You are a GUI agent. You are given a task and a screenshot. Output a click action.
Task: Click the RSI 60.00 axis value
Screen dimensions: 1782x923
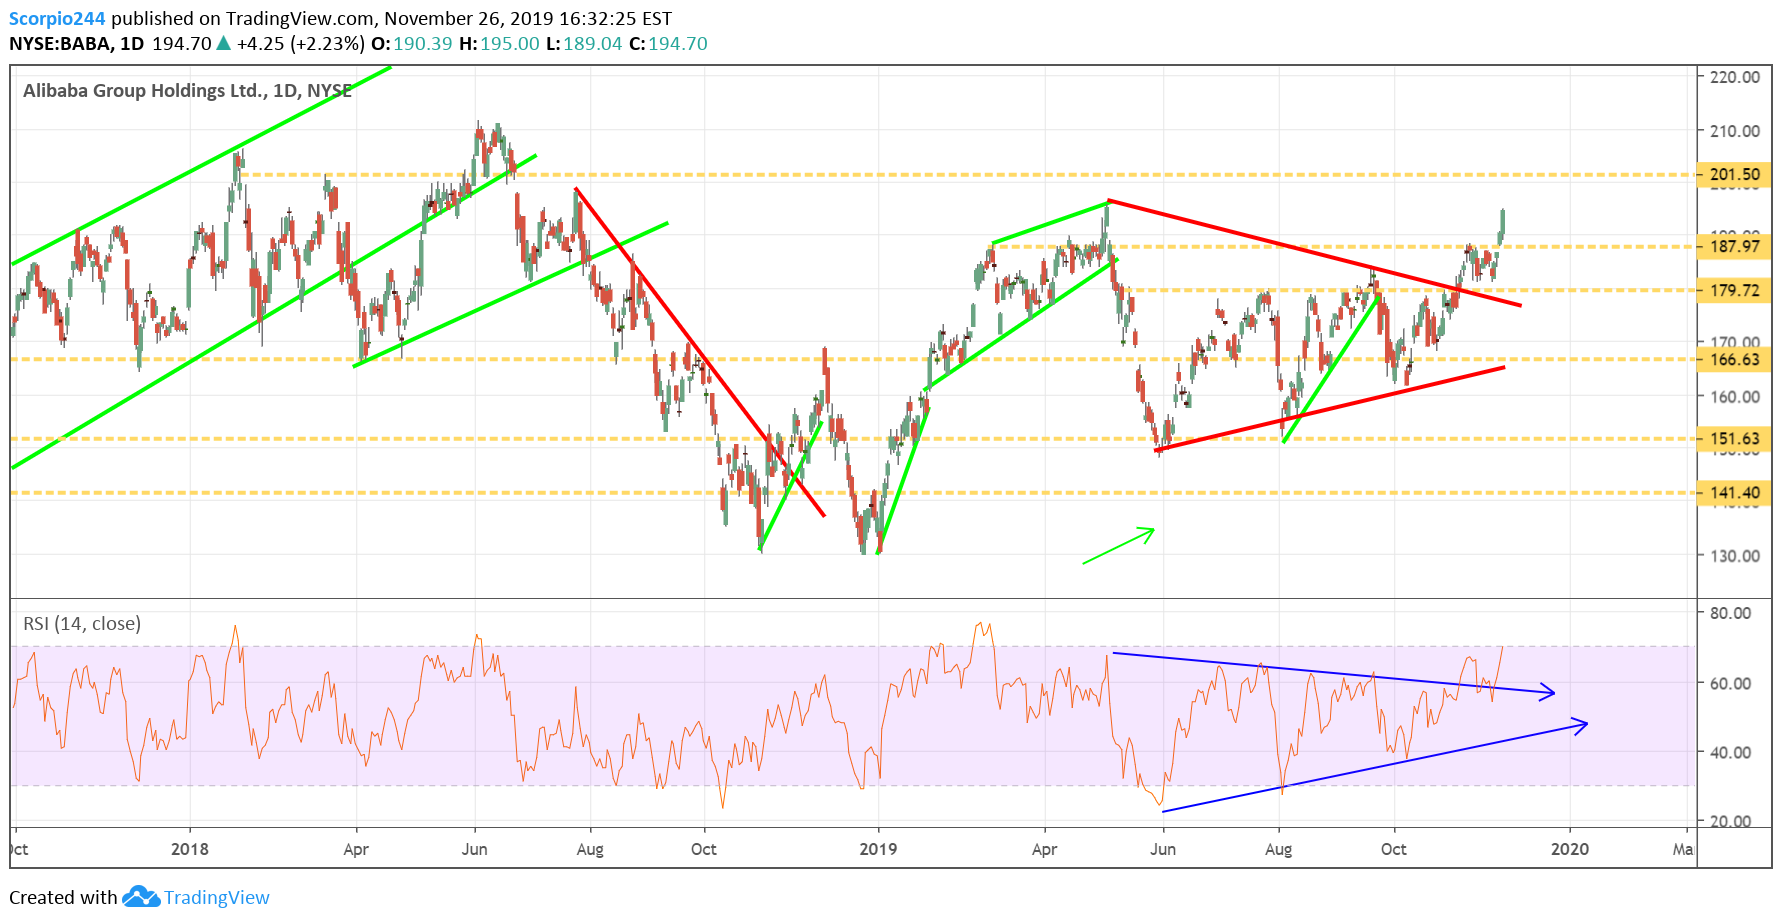pyautogui.click(x=1731, y=684)
